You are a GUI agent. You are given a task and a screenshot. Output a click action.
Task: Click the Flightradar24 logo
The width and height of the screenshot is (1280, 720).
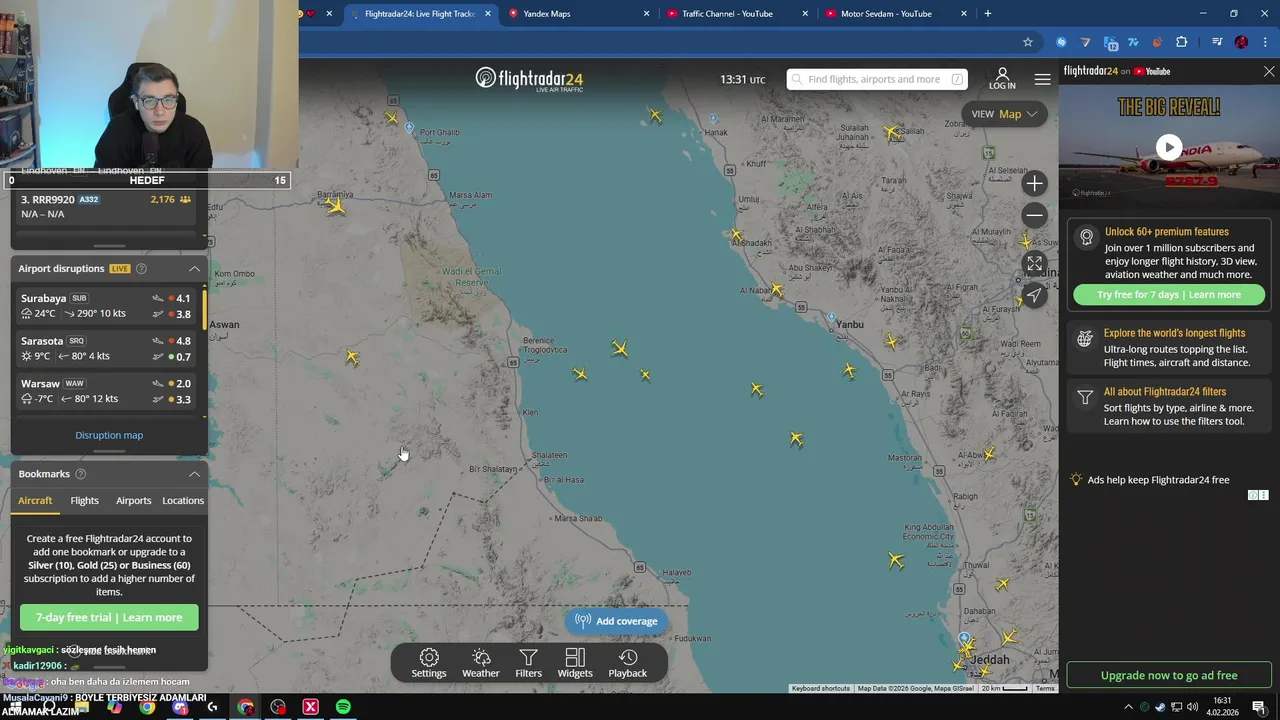click(x=529, y=79)
